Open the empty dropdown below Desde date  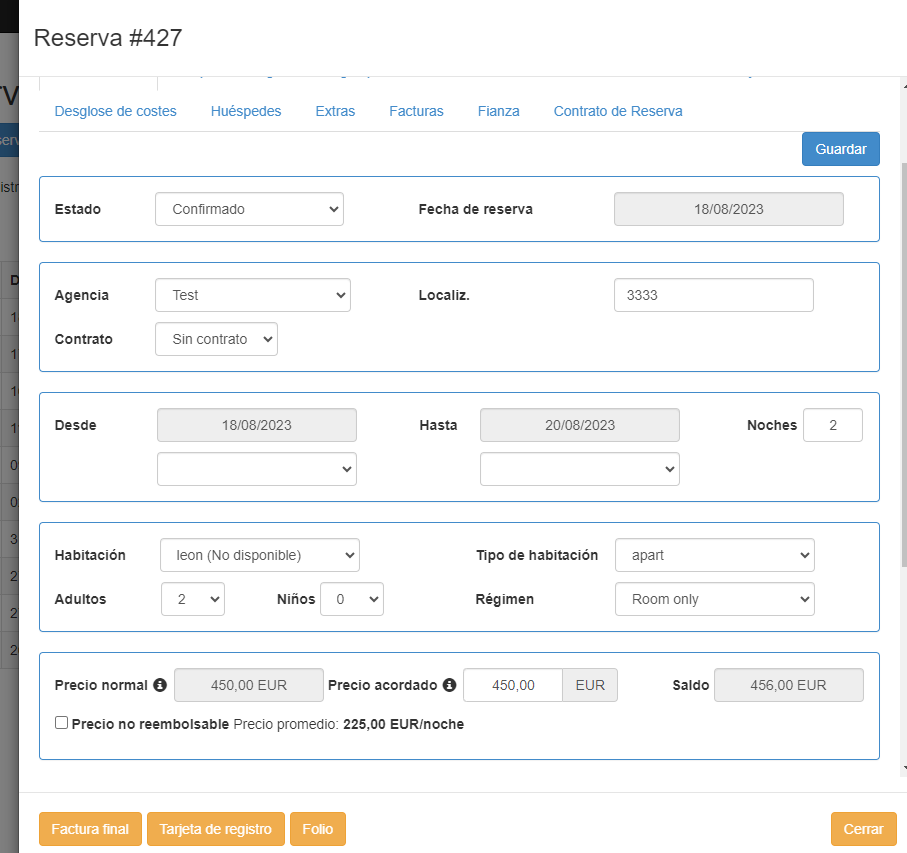tap(257, 469)
